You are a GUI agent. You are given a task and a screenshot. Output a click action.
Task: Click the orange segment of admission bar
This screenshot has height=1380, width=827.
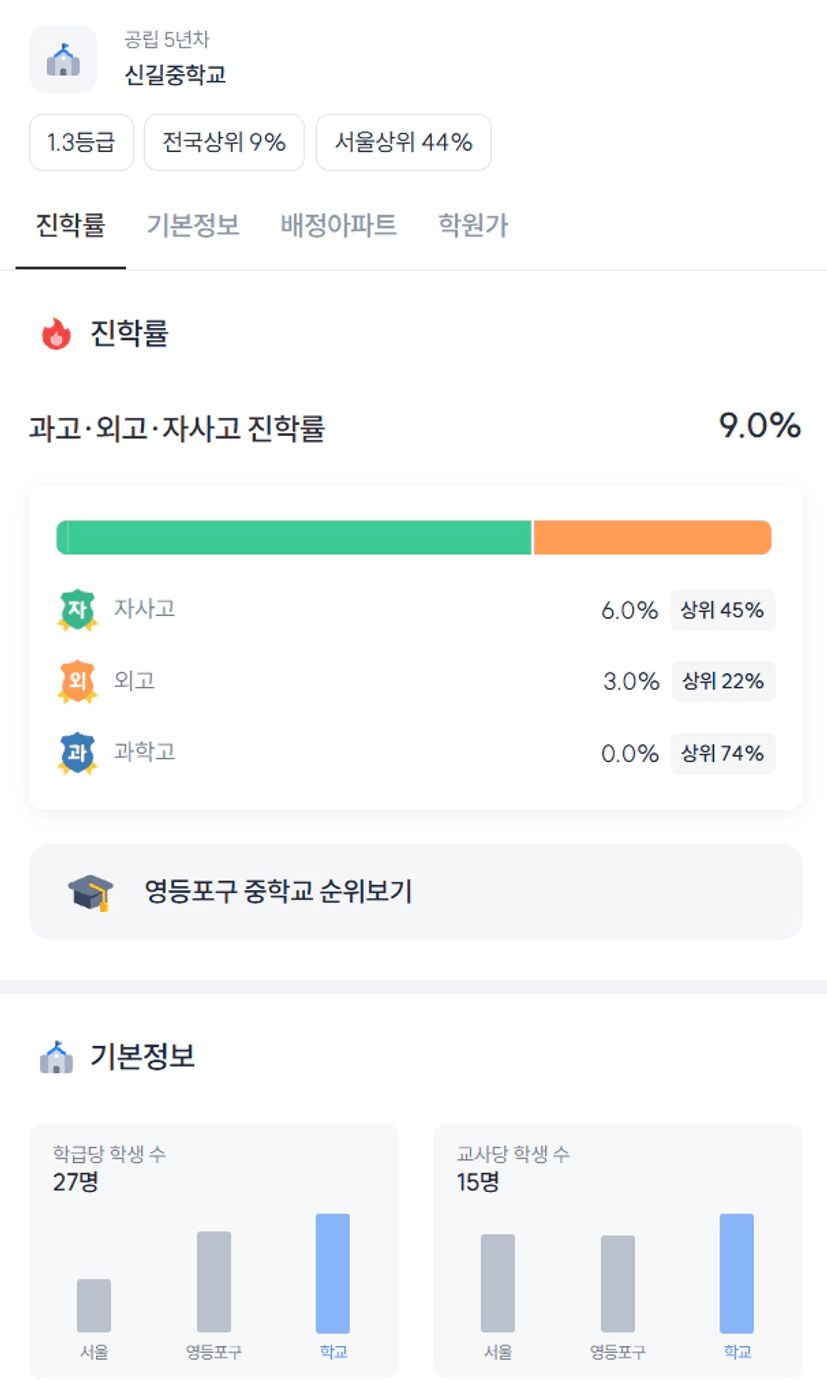(653, 537)
